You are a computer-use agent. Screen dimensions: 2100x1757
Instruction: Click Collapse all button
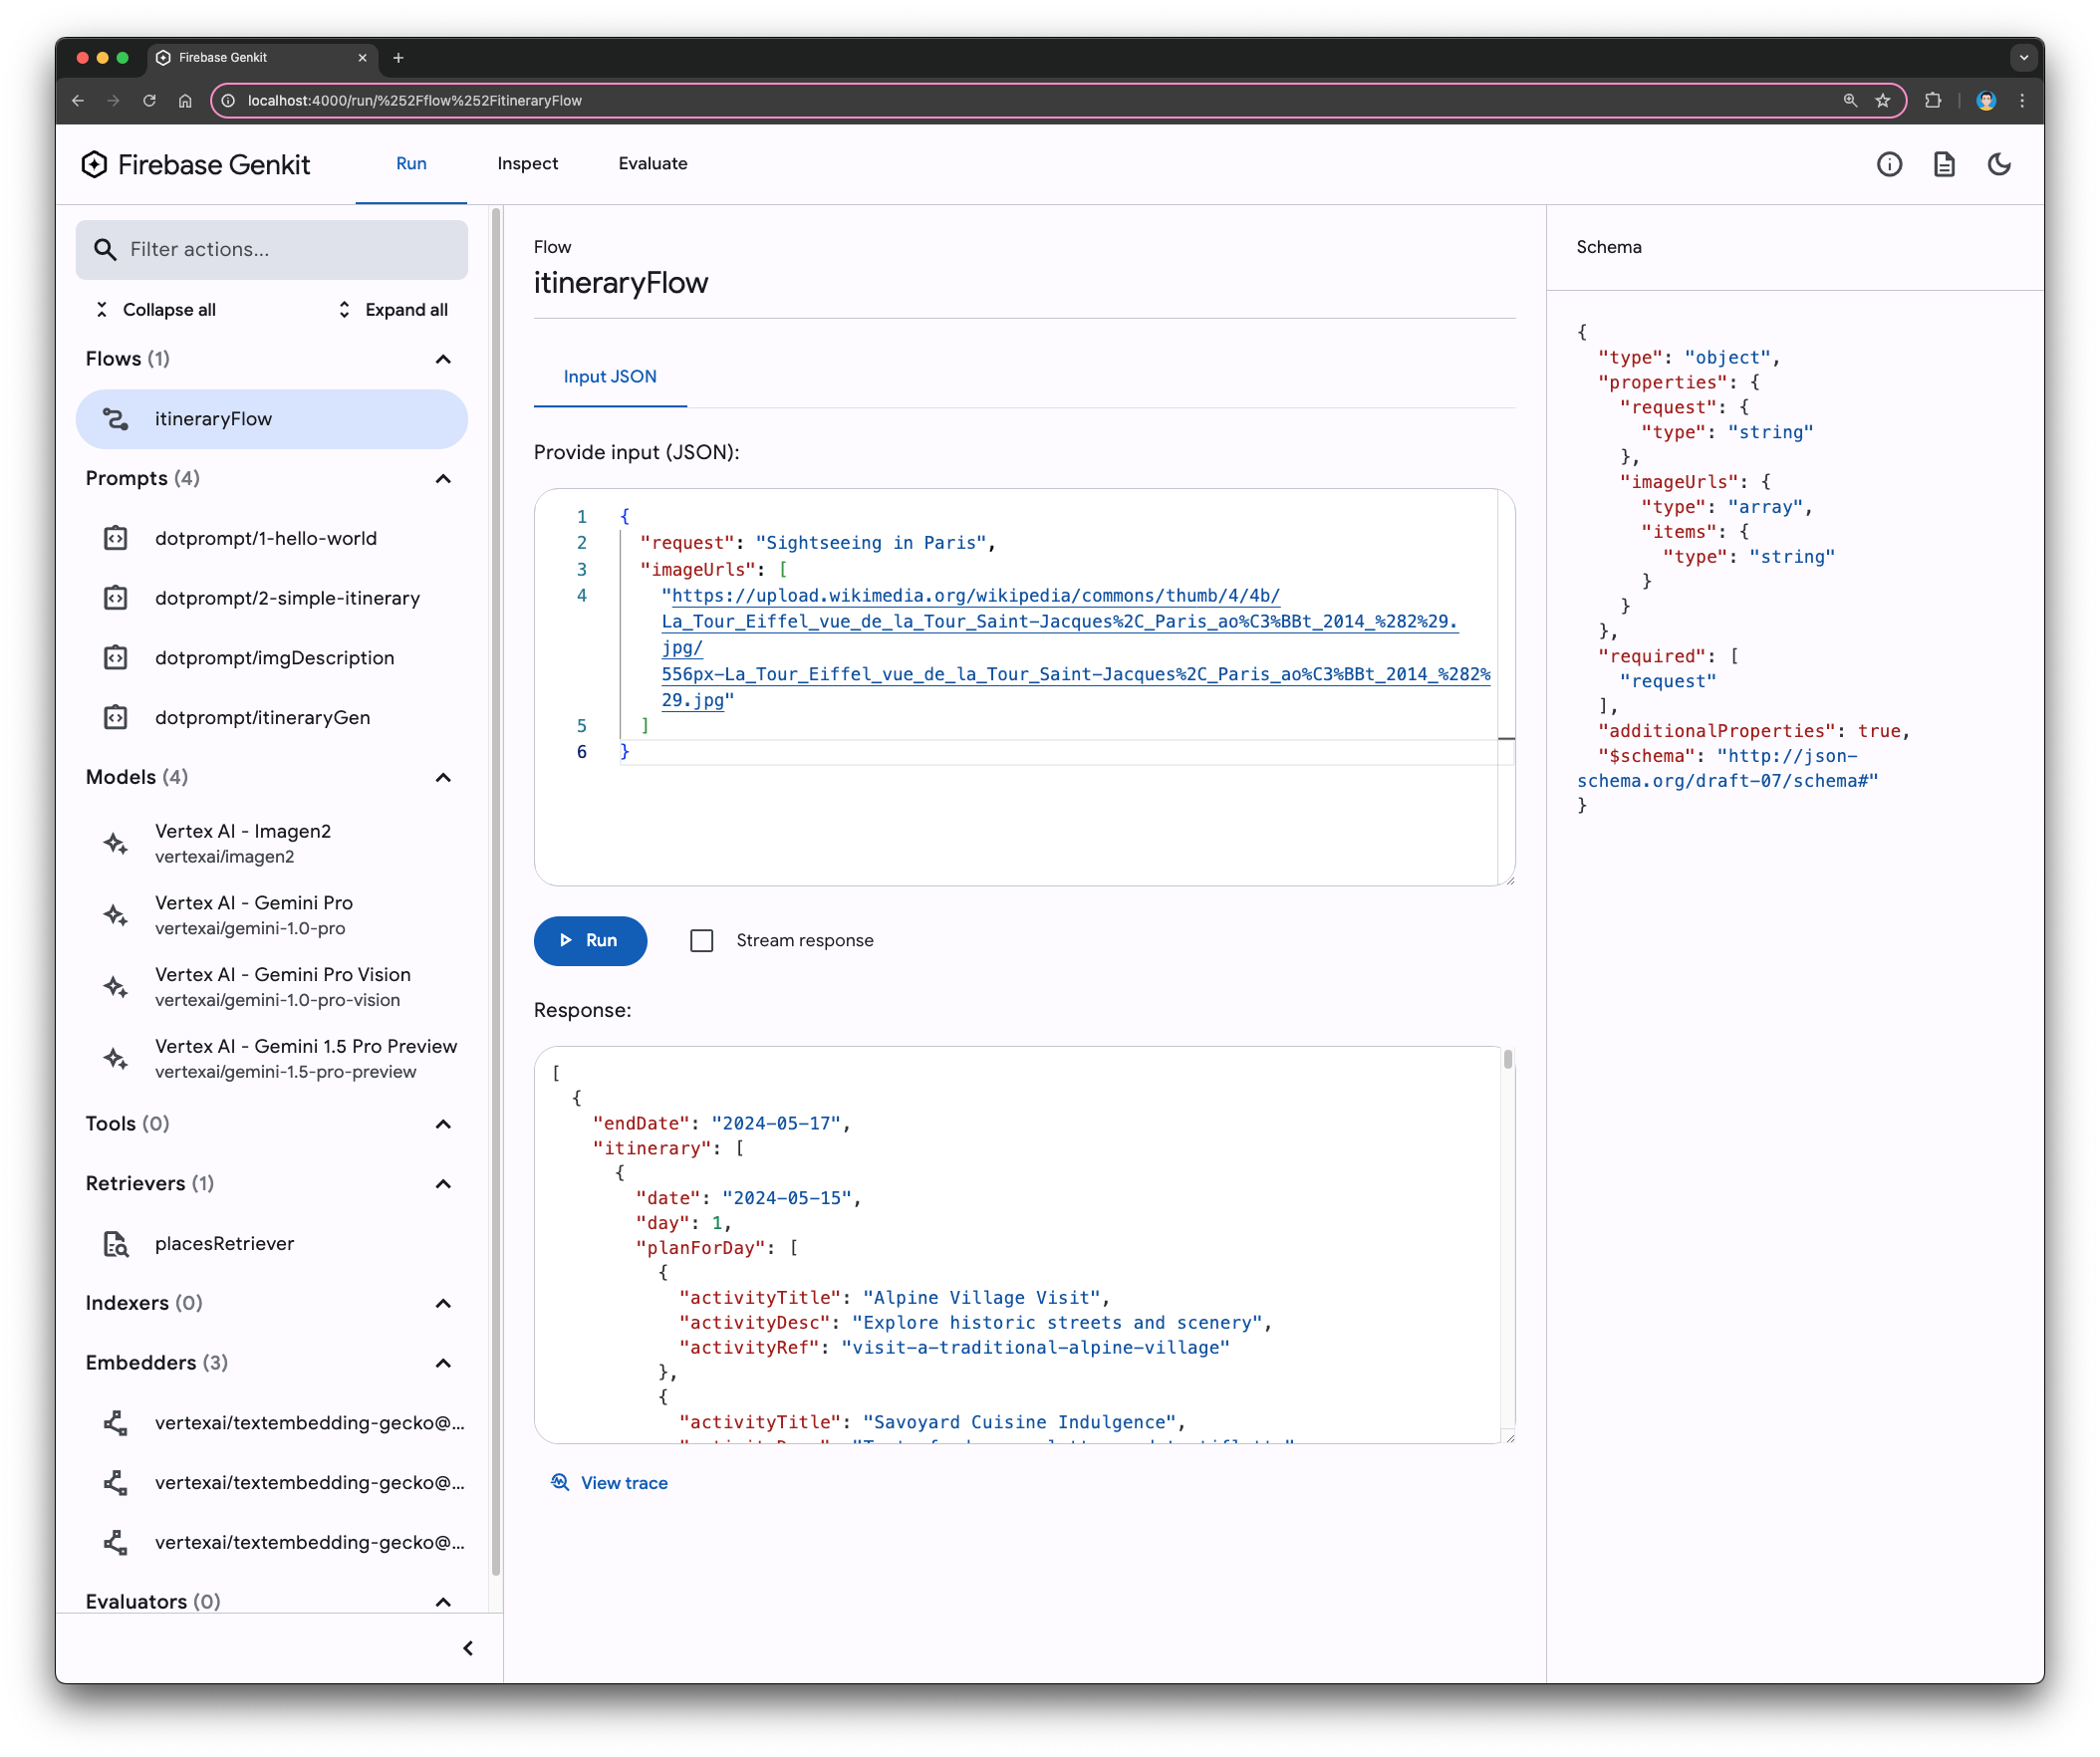tap(156, 310)
